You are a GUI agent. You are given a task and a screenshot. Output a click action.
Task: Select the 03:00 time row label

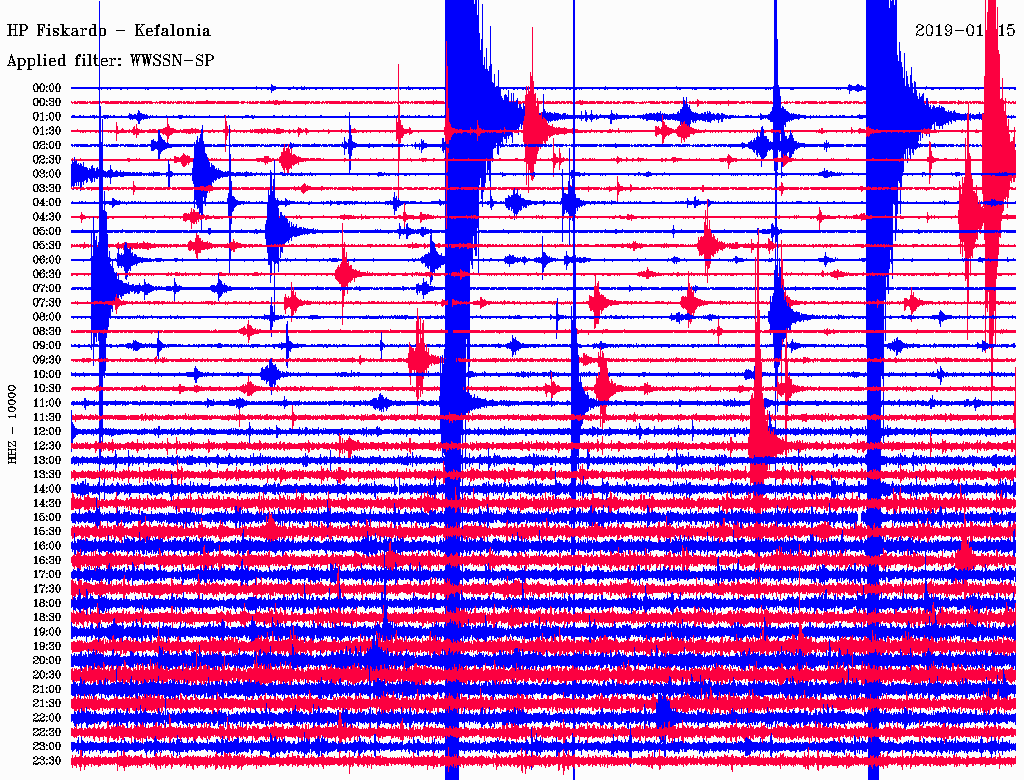pos(47,174)
